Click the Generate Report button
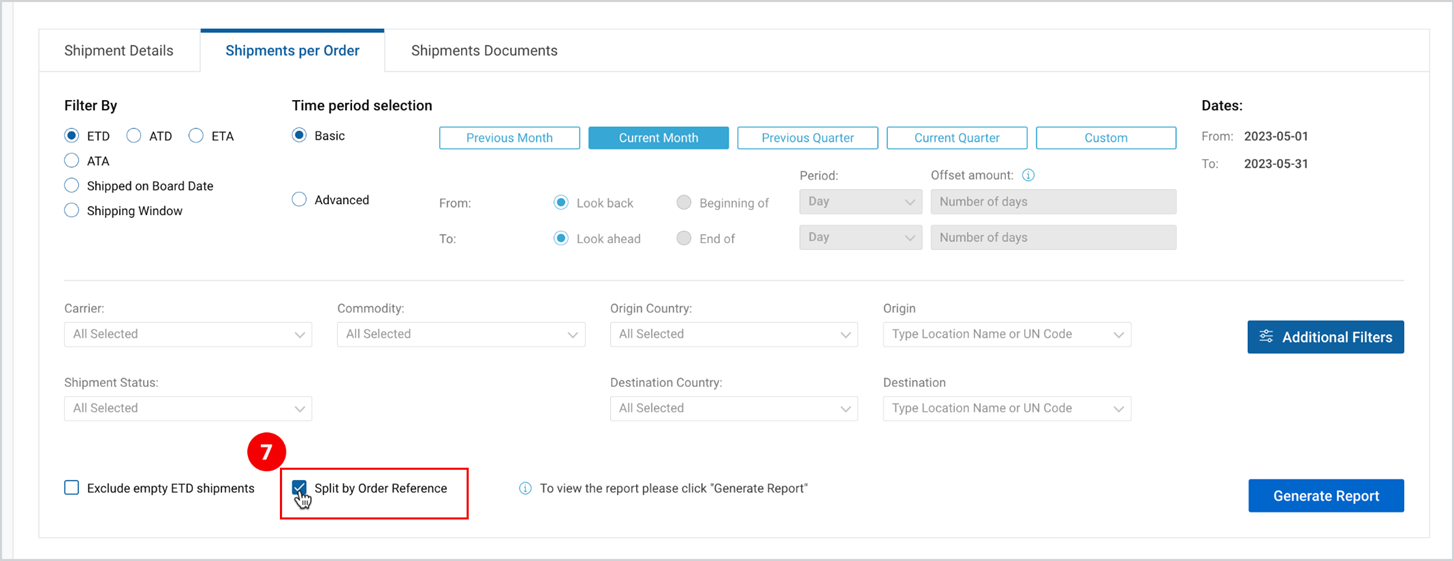This screenshot has width=1454, height=561. 1326,496
